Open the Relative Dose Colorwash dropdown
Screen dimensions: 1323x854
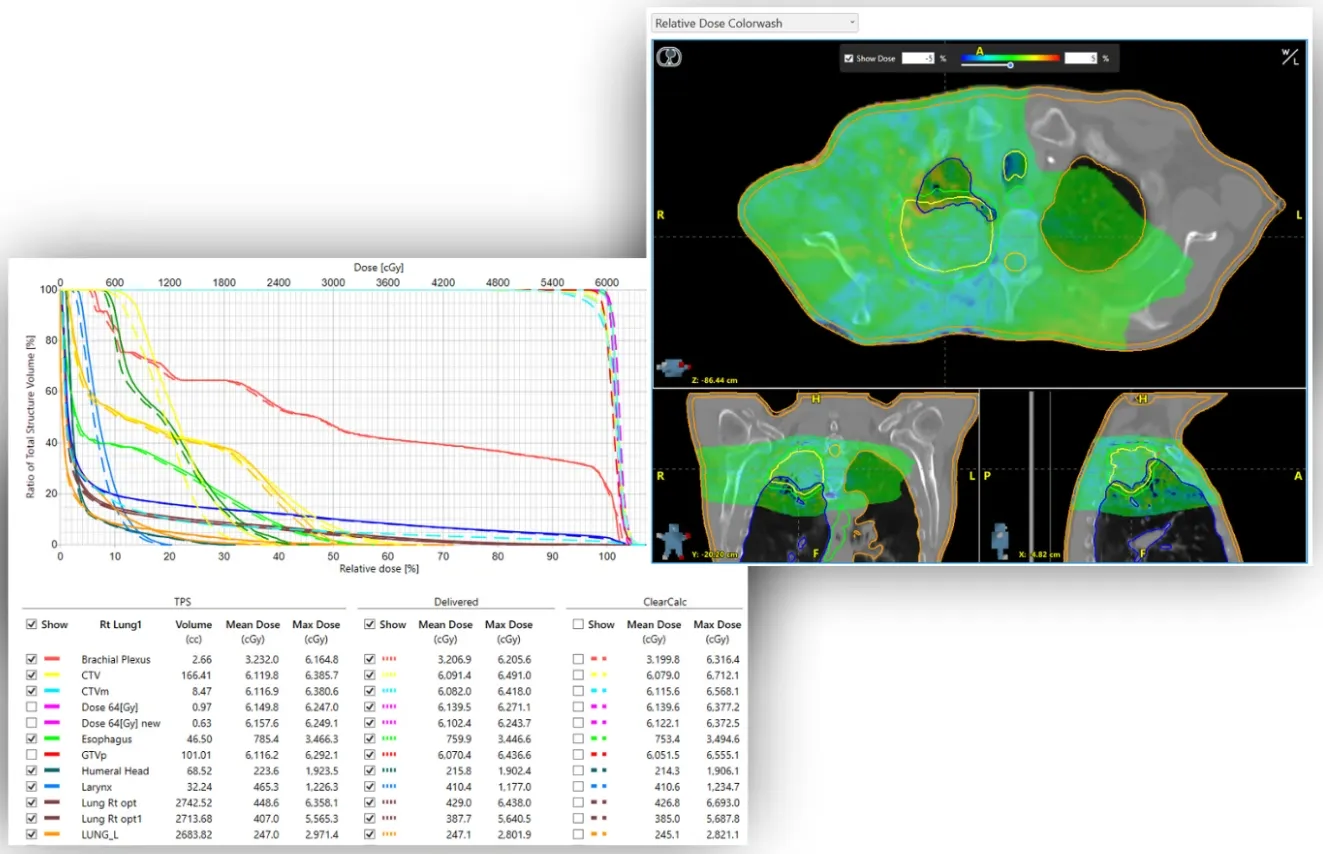tap(753, 22)
